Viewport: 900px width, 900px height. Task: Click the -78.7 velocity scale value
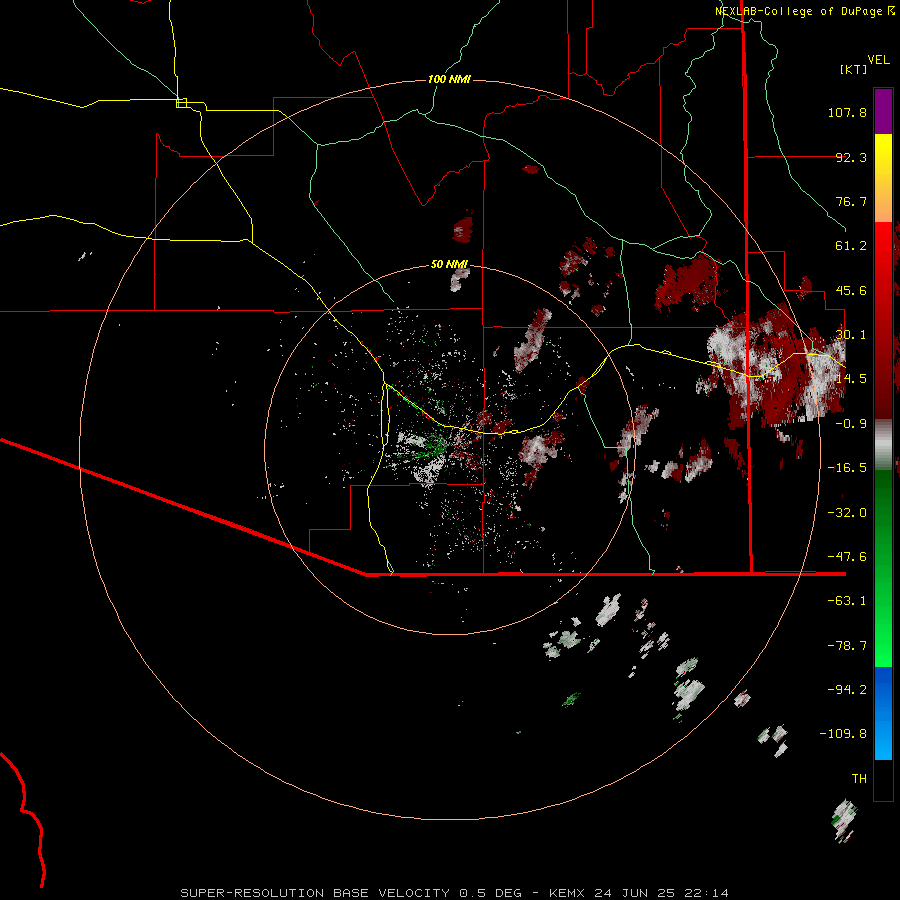[x=847, y=646]
